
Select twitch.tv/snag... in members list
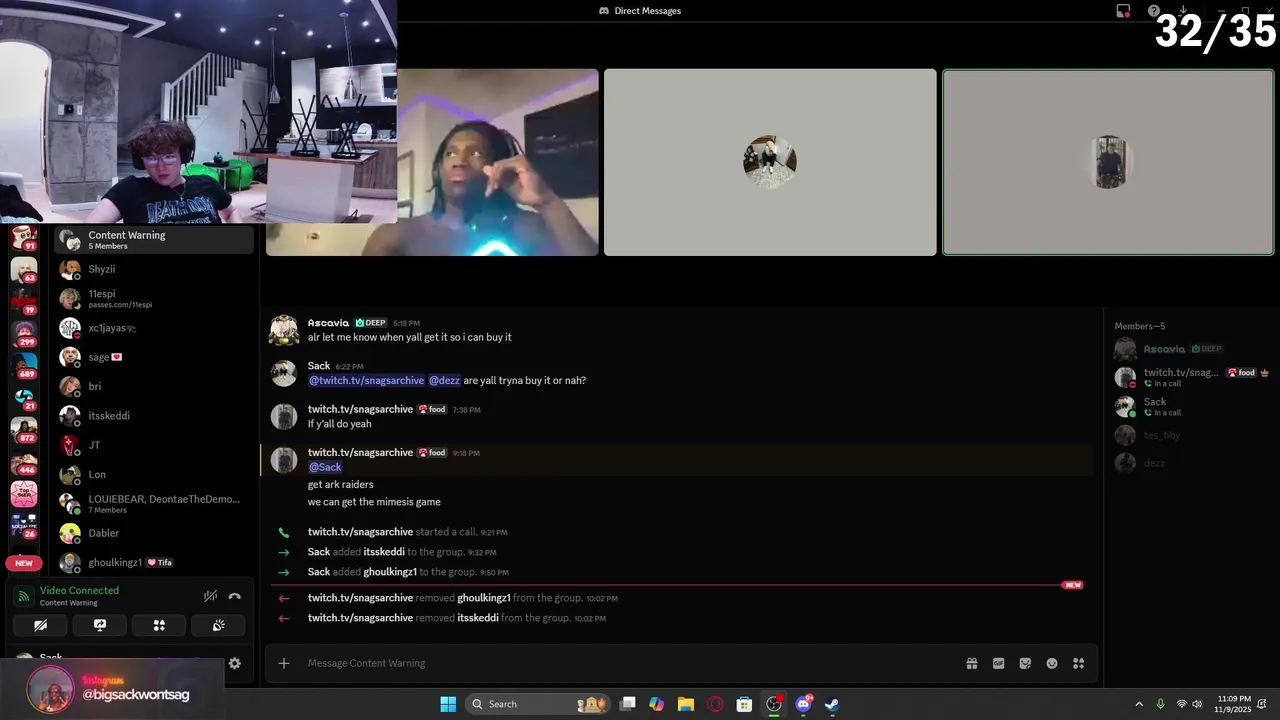[1190, 377]
